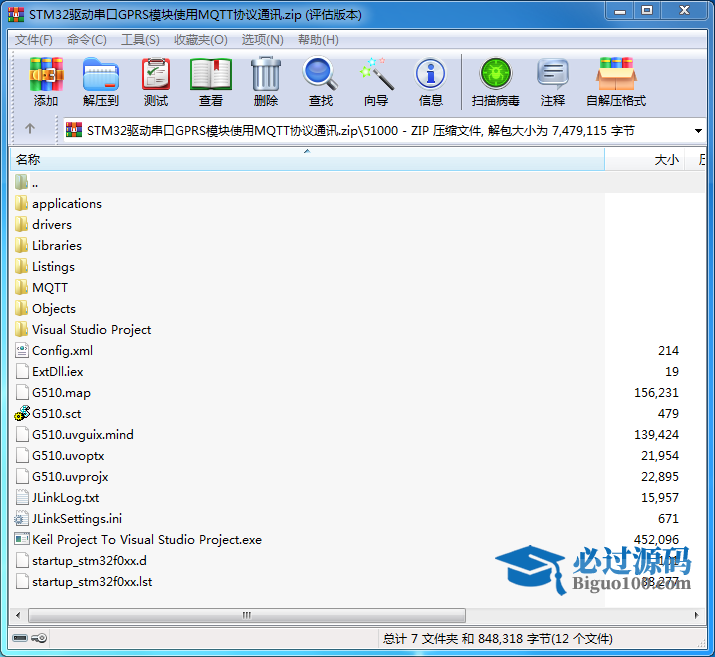Select the Keil Project exe icon
Screen dimensions: 715x657
(x=22, y=539)
